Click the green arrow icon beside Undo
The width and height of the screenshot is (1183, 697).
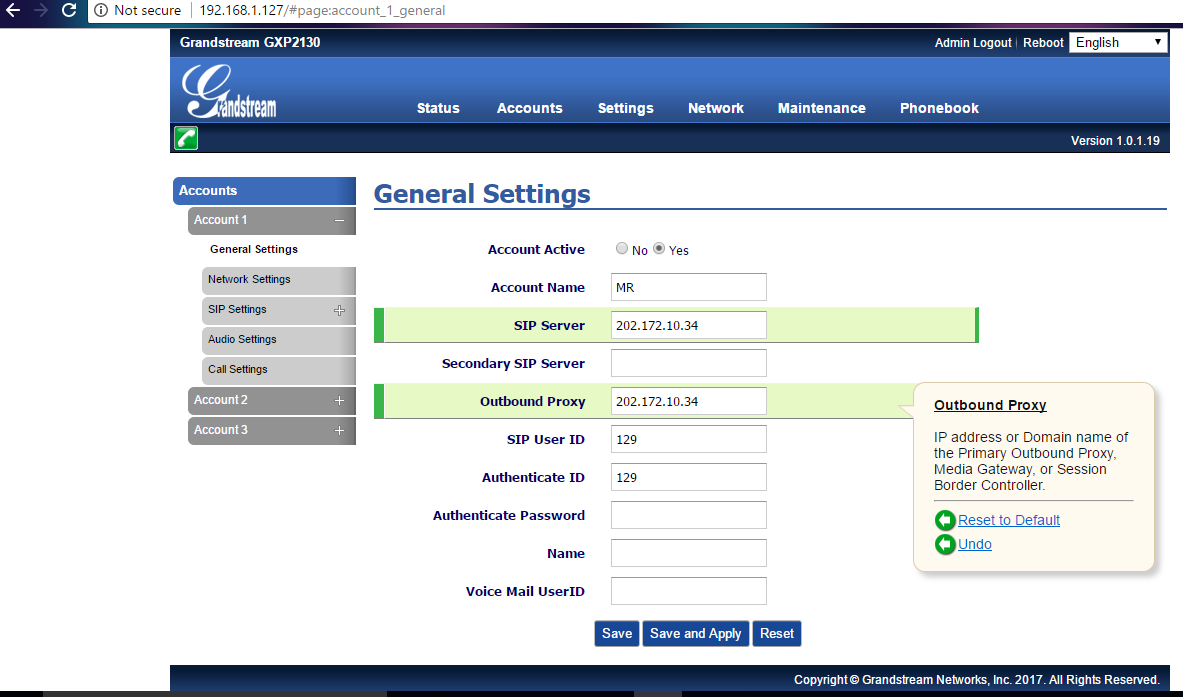click(945, 544)
